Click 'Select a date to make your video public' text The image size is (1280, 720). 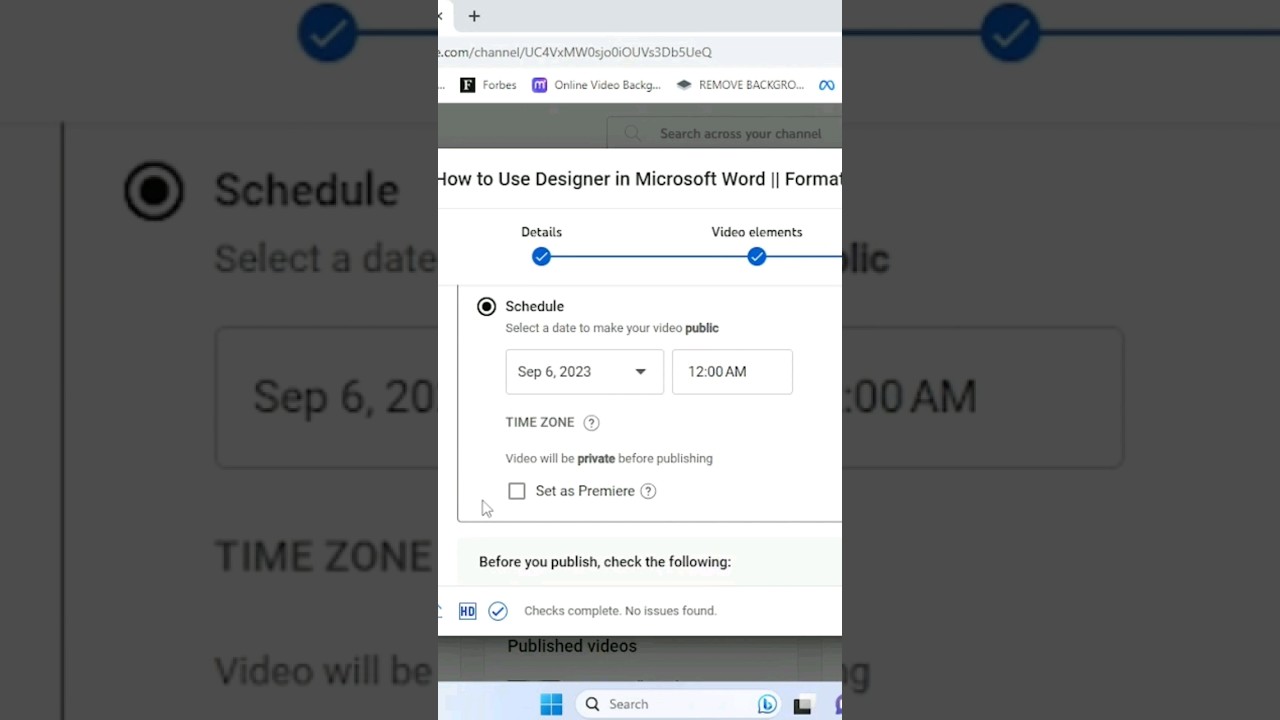pos(612,328)
